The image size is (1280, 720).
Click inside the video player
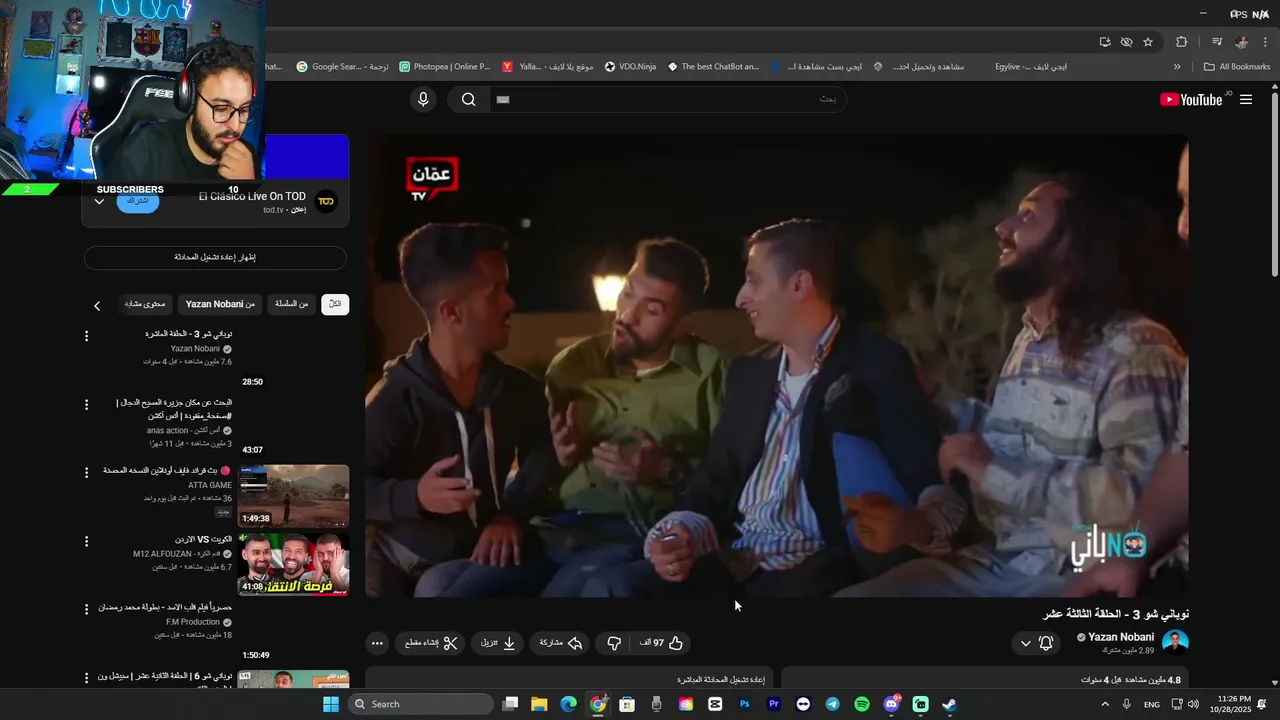(x=776, y=366)
